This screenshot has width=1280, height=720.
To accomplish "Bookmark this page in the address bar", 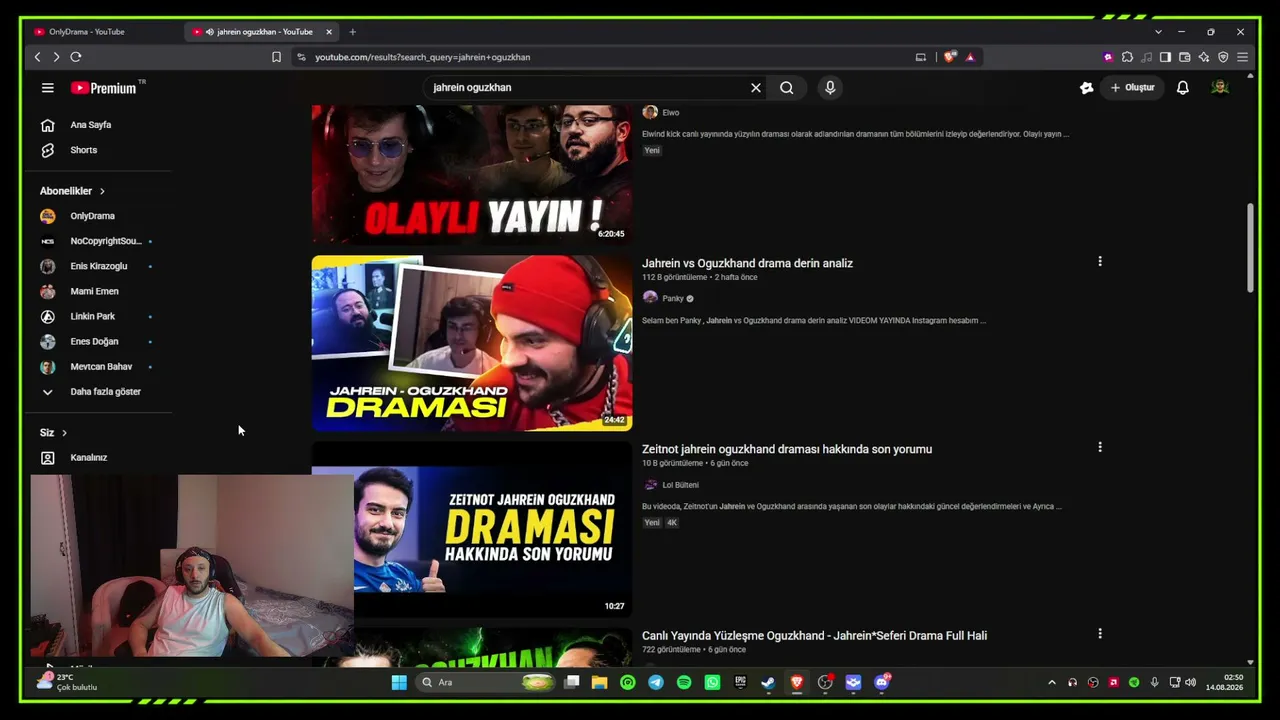I will [276, 57].
